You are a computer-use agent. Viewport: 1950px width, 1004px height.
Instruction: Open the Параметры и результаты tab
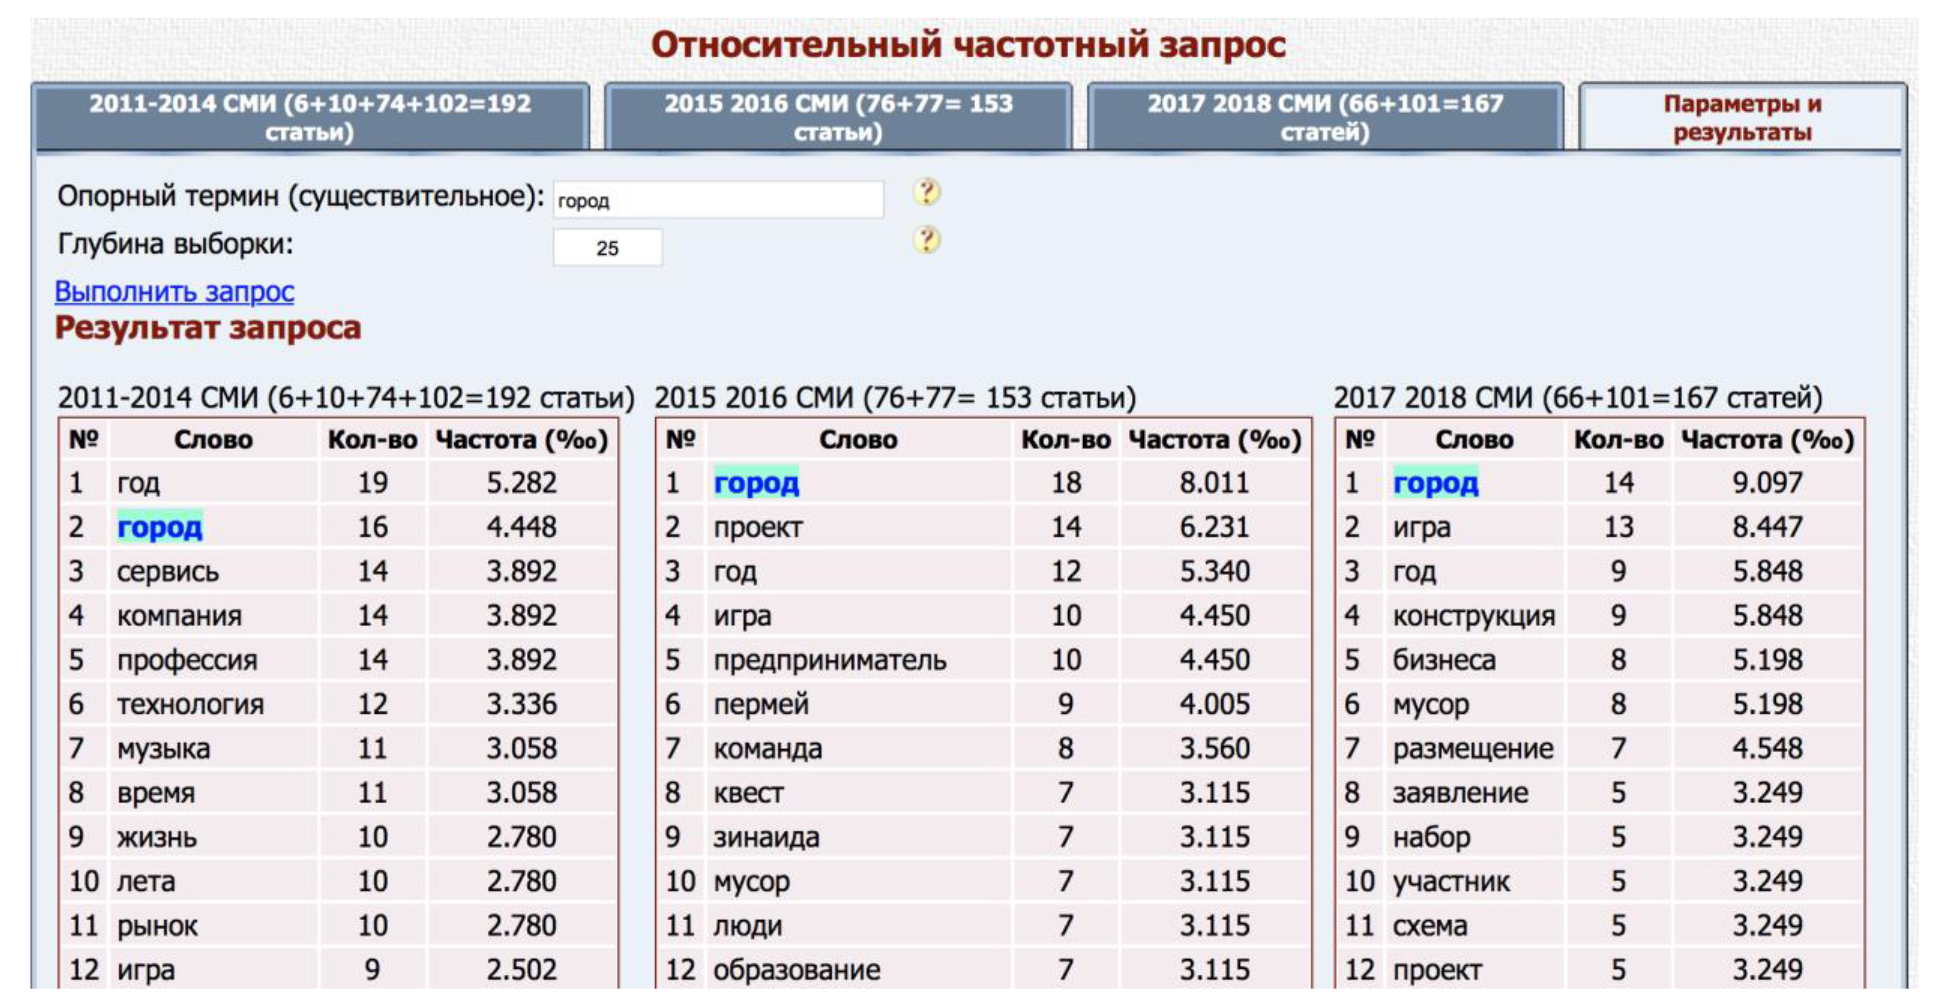[x=1742, y=117]
